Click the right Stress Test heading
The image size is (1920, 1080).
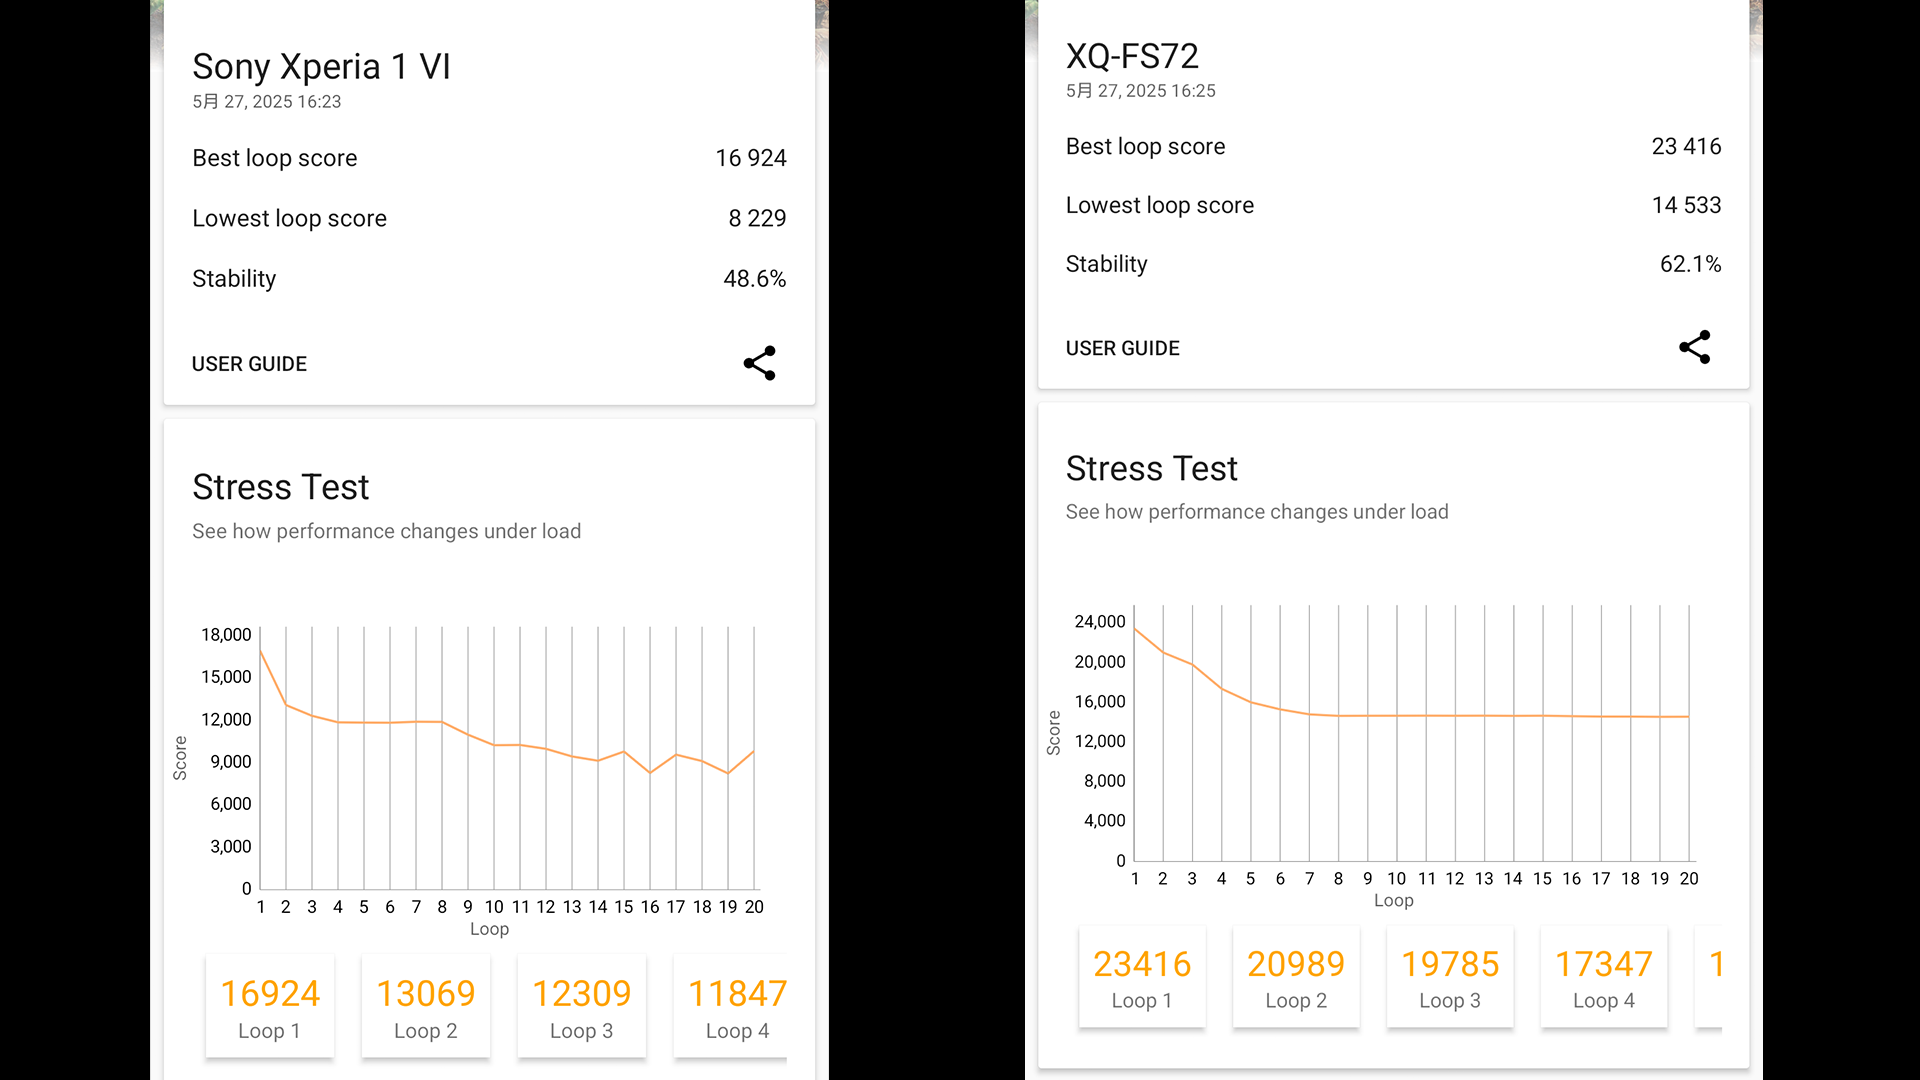(x=1151, y=468)
